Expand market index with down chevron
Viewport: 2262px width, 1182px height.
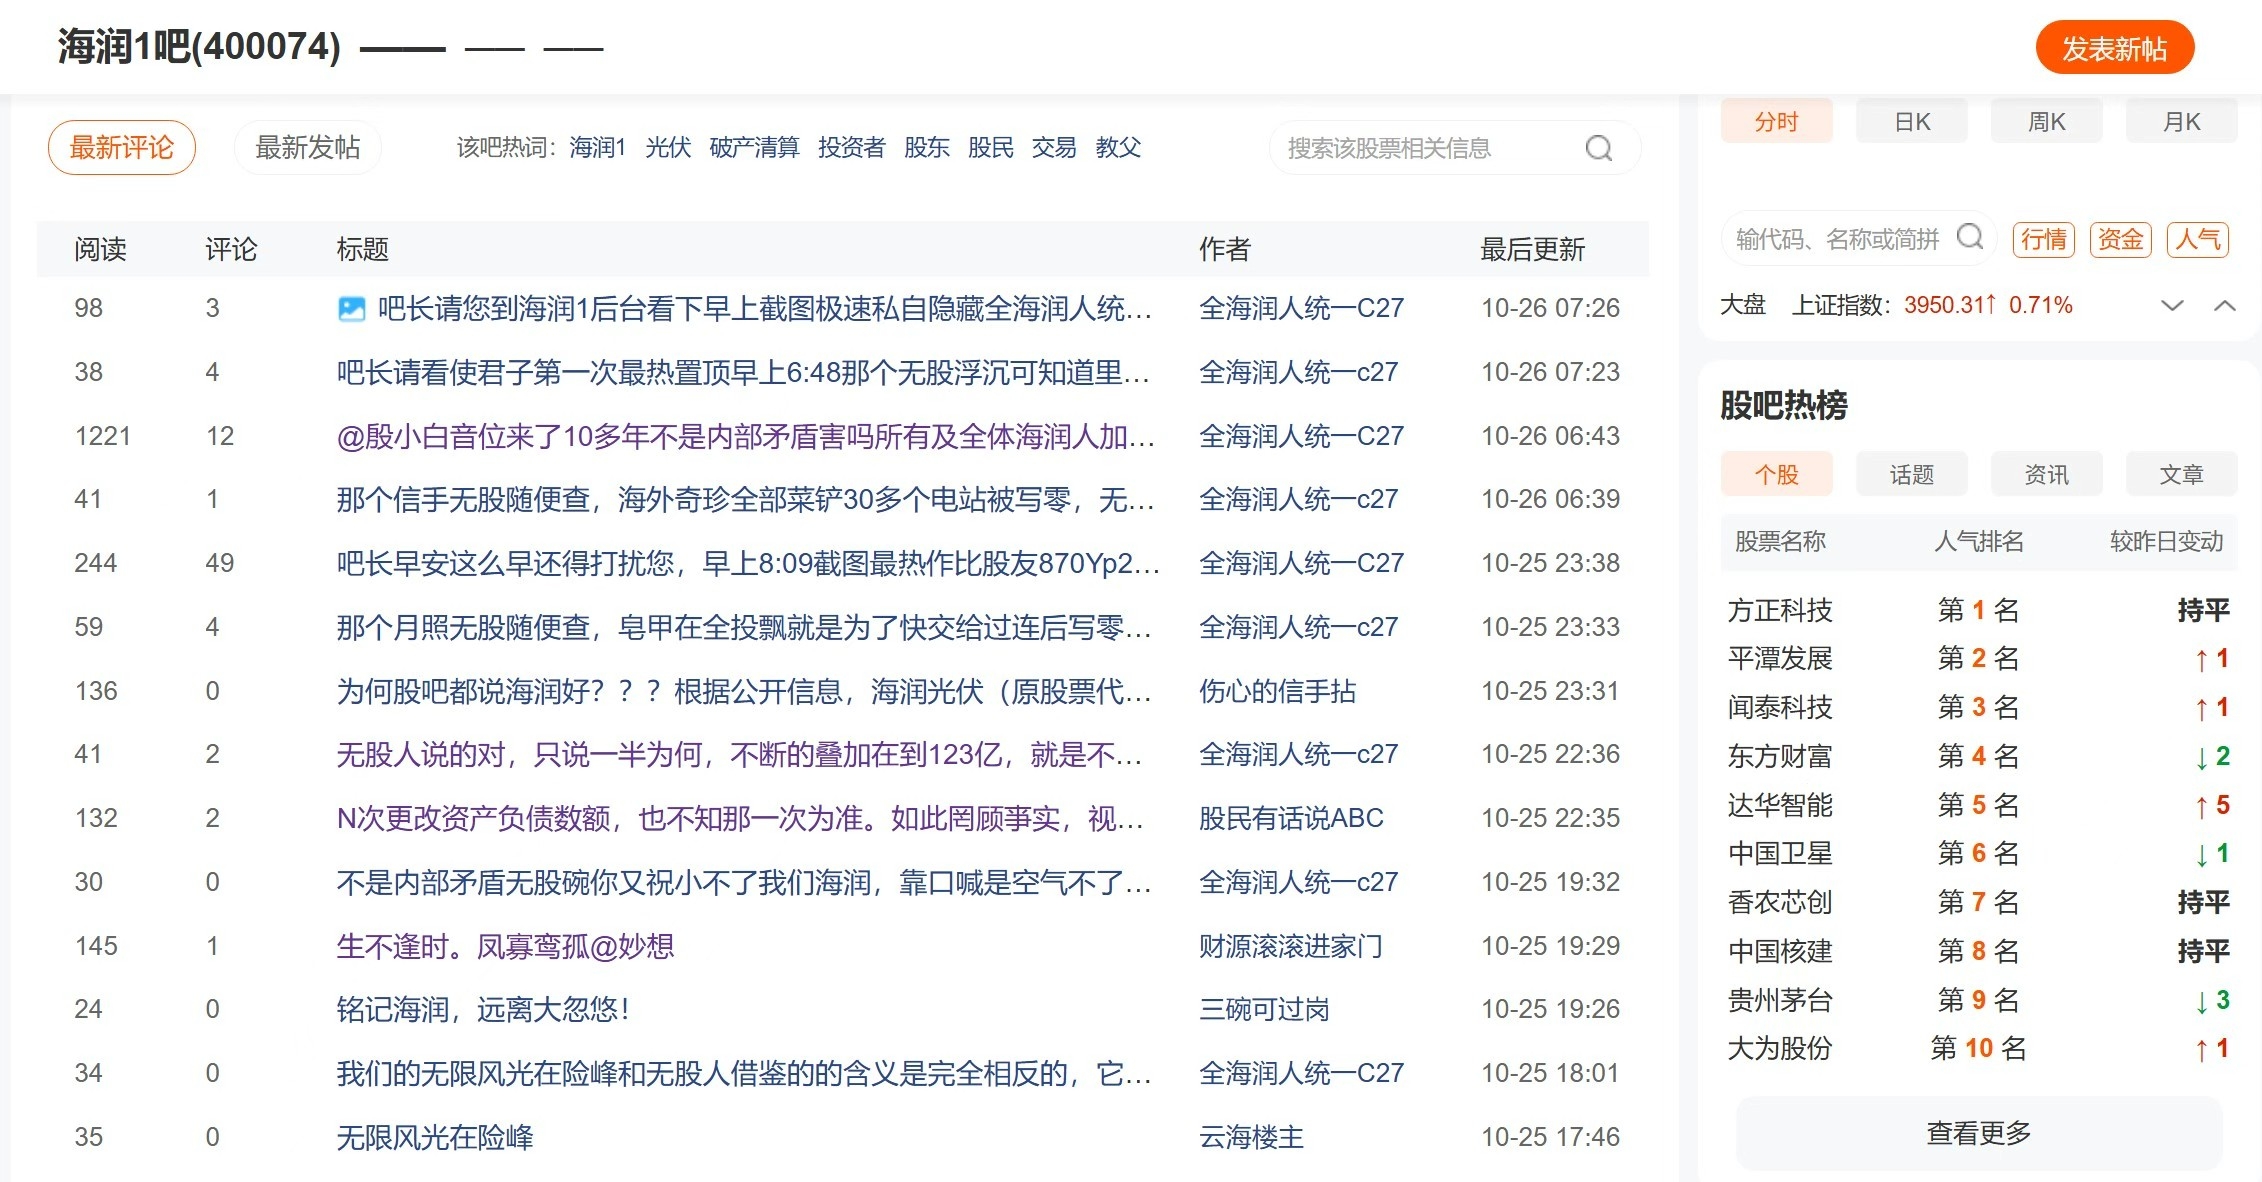click(x=2171, y=306)
